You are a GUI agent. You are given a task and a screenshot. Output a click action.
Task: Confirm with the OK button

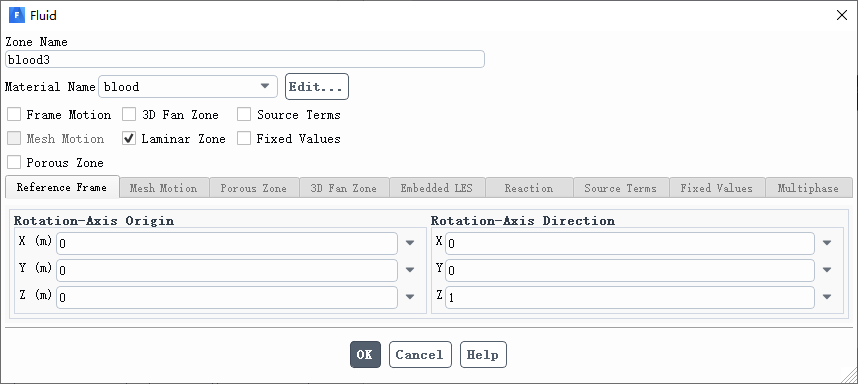pos(365,354)
